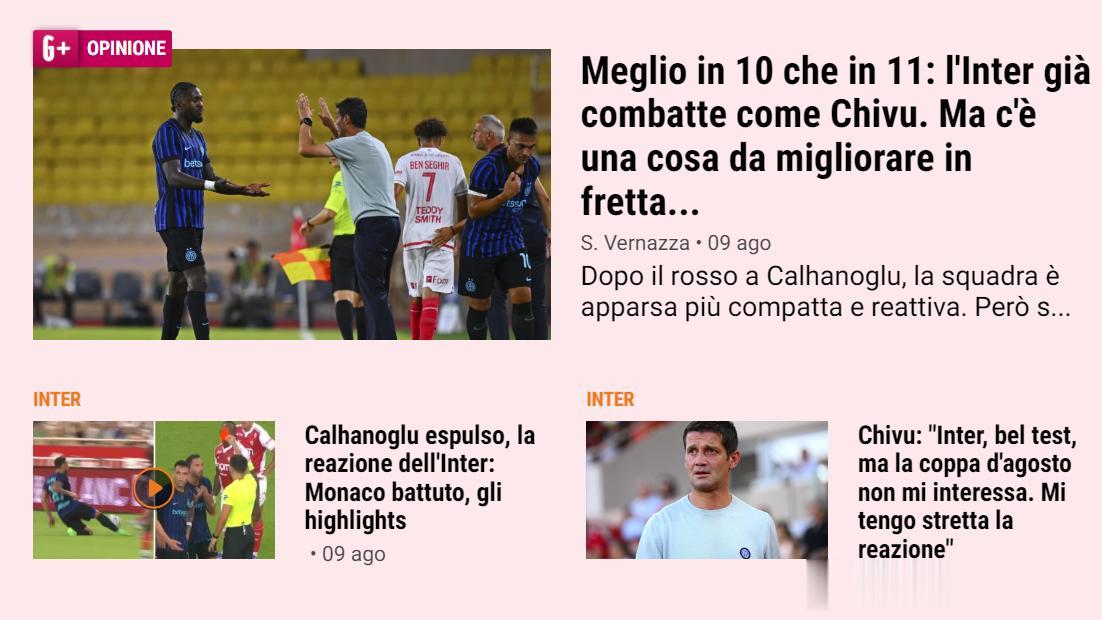
Task: Open the main Inter vs Monaco photo
Action: pyautogui.click(x=292, y=195)
